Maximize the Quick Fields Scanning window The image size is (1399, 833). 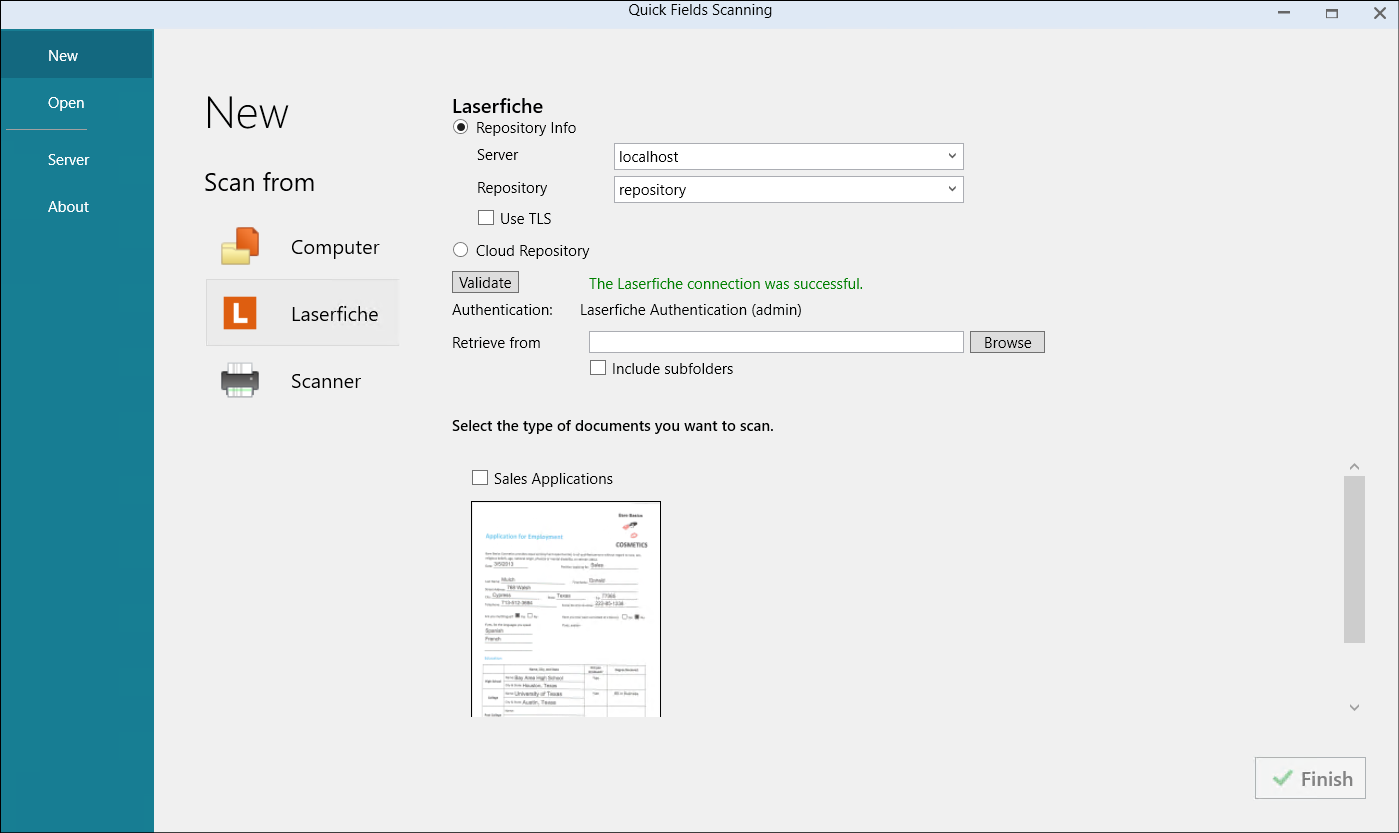pos(1332,13)
